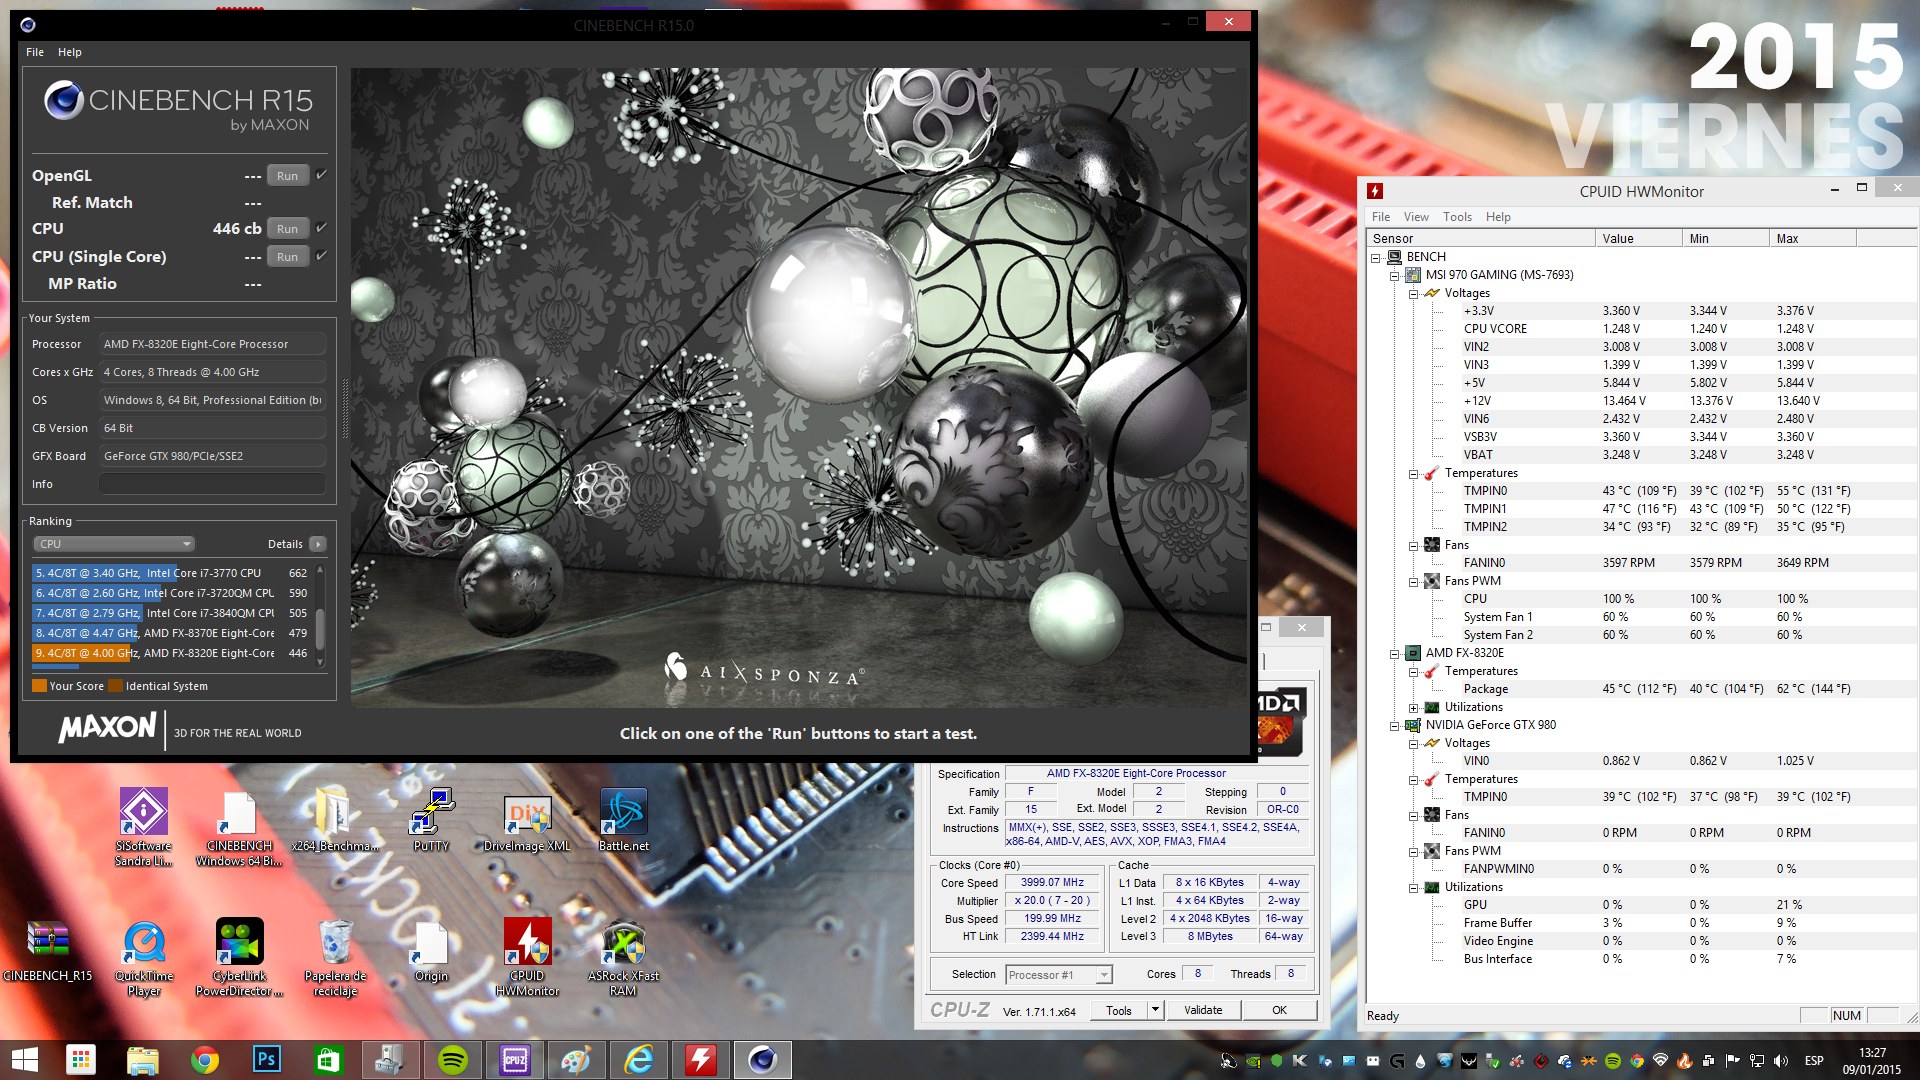Open the CPU ranking dropdown
The height and width of the screenshot is (1080, 1920).
114,544
